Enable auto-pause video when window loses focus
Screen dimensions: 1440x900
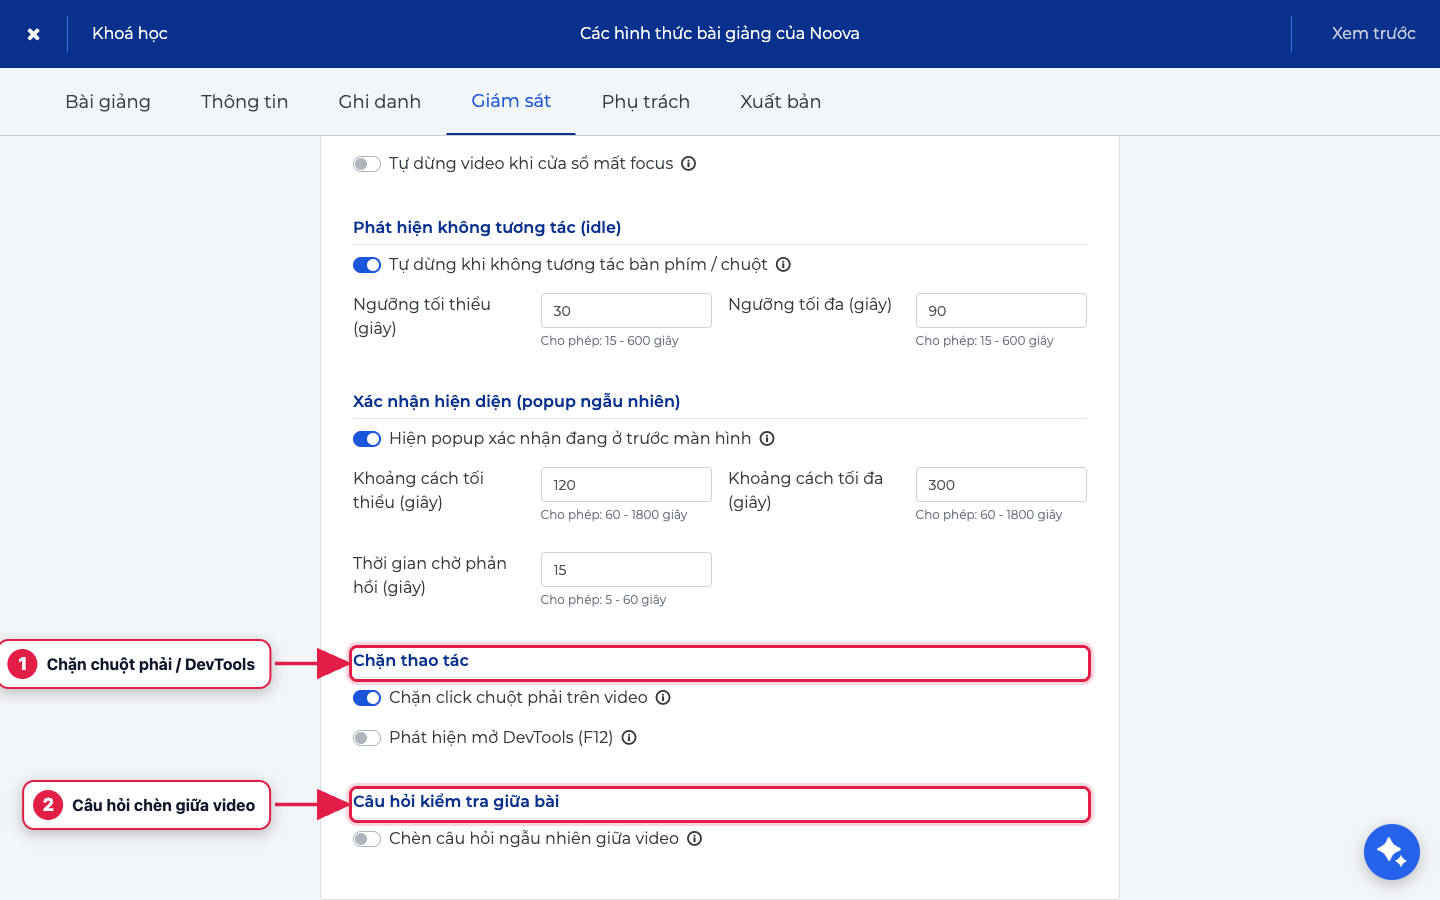point(367,164)
